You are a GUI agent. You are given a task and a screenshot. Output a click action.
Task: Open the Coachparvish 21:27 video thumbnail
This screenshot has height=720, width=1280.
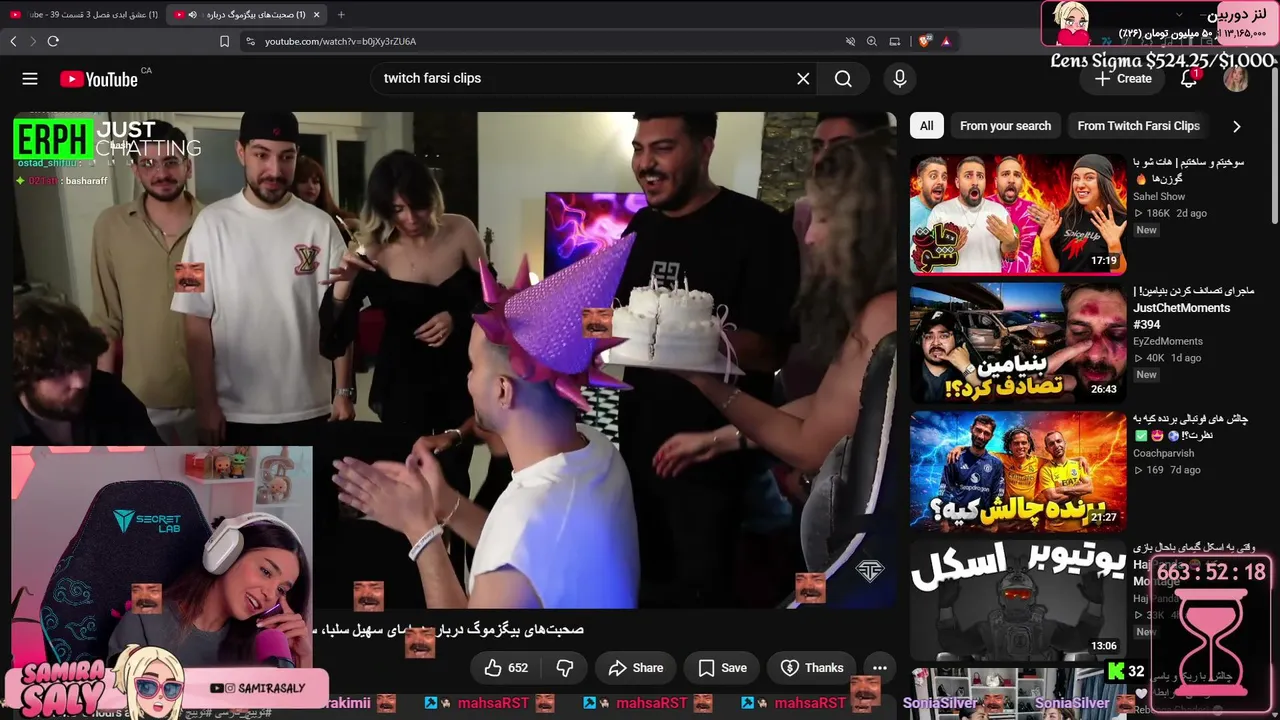[x=1018, y=471]
